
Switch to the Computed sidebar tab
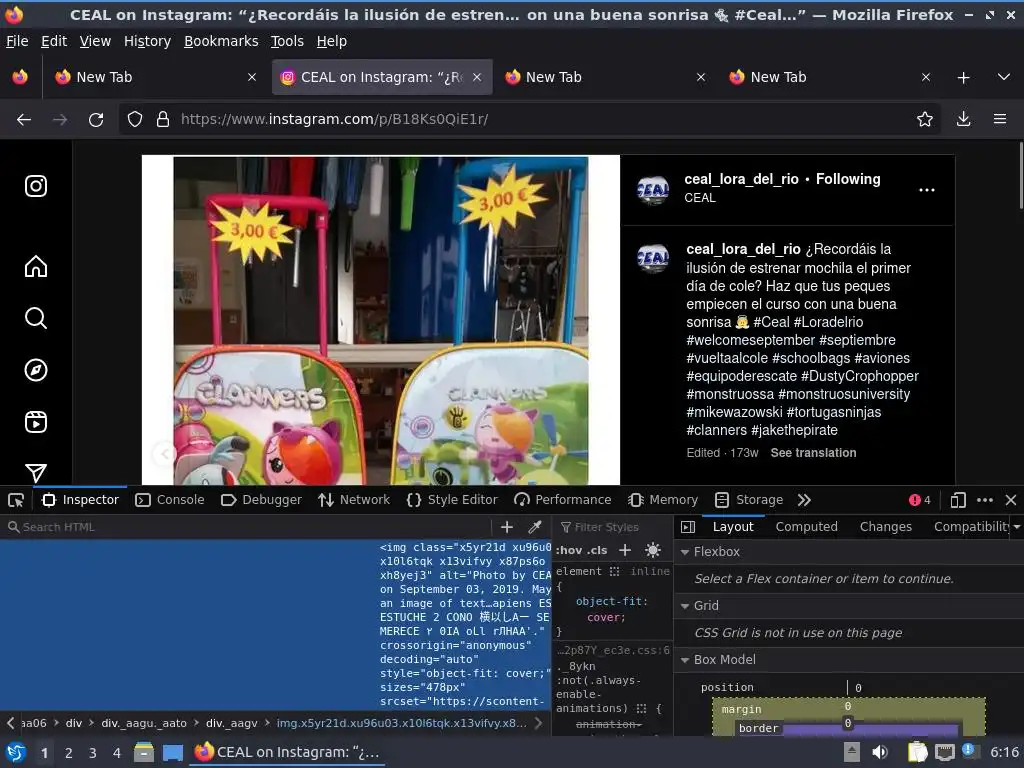[807, 527]
